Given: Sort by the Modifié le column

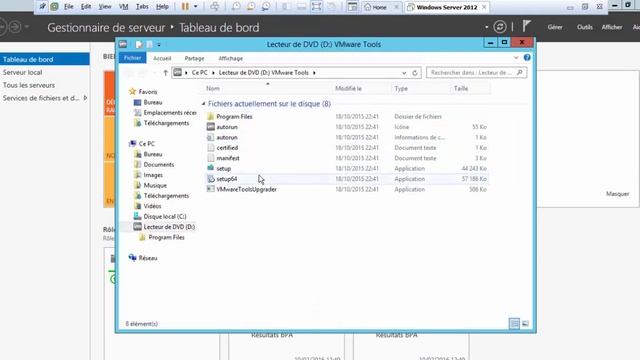Looking at the screenshot, I should click(348, 89).
